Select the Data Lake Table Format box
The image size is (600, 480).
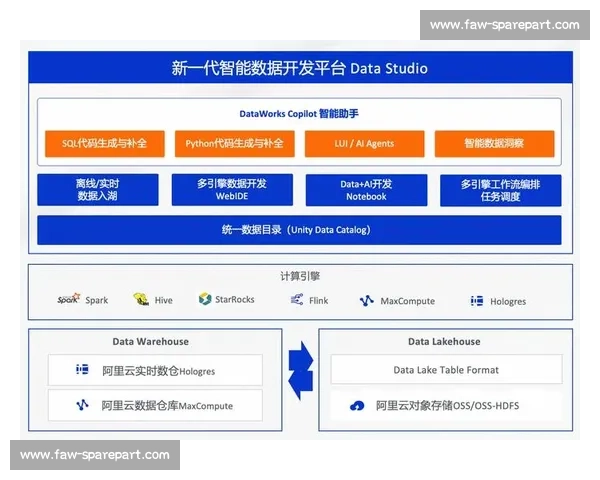[x=445, y=370]
